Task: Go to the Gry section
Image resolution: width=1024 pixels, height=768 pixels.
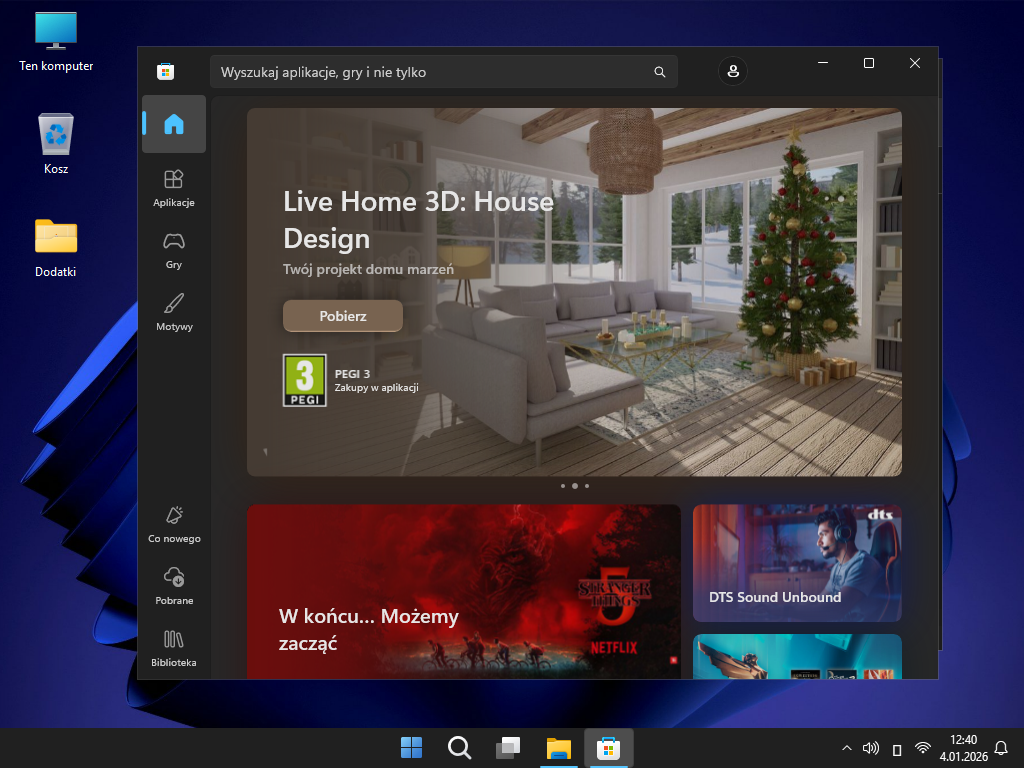Action: coord(174,249)
